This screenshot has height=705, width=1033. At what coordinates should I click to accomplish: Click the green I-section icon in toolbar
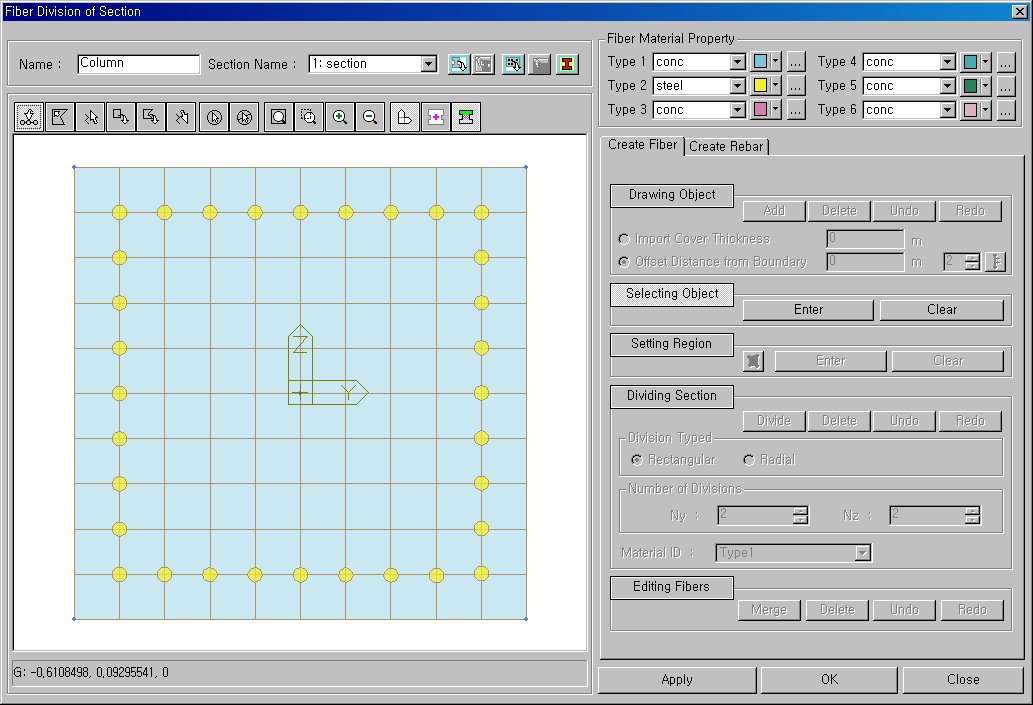point(465,118)
